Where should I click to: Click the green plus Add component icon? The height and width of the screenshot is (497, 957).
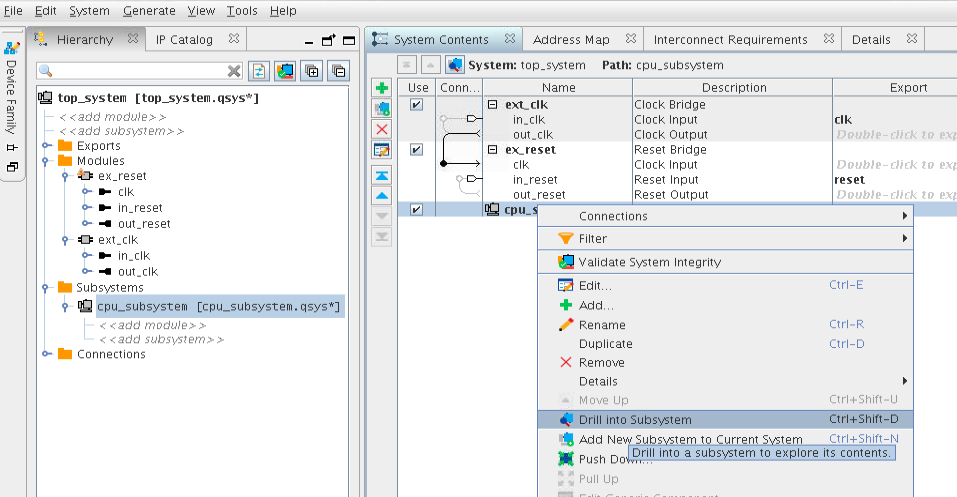click(x=381, y=88)
